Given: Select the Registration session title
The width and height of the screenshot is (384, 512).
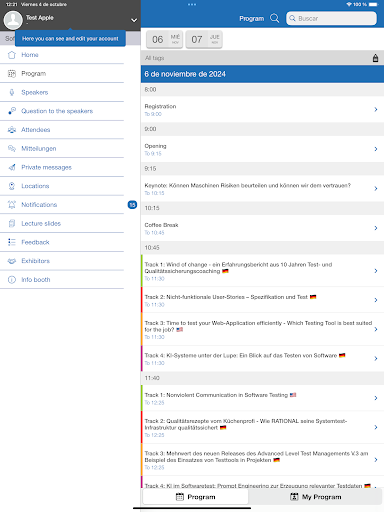Looking at the screenshot, I should (160, 106).
